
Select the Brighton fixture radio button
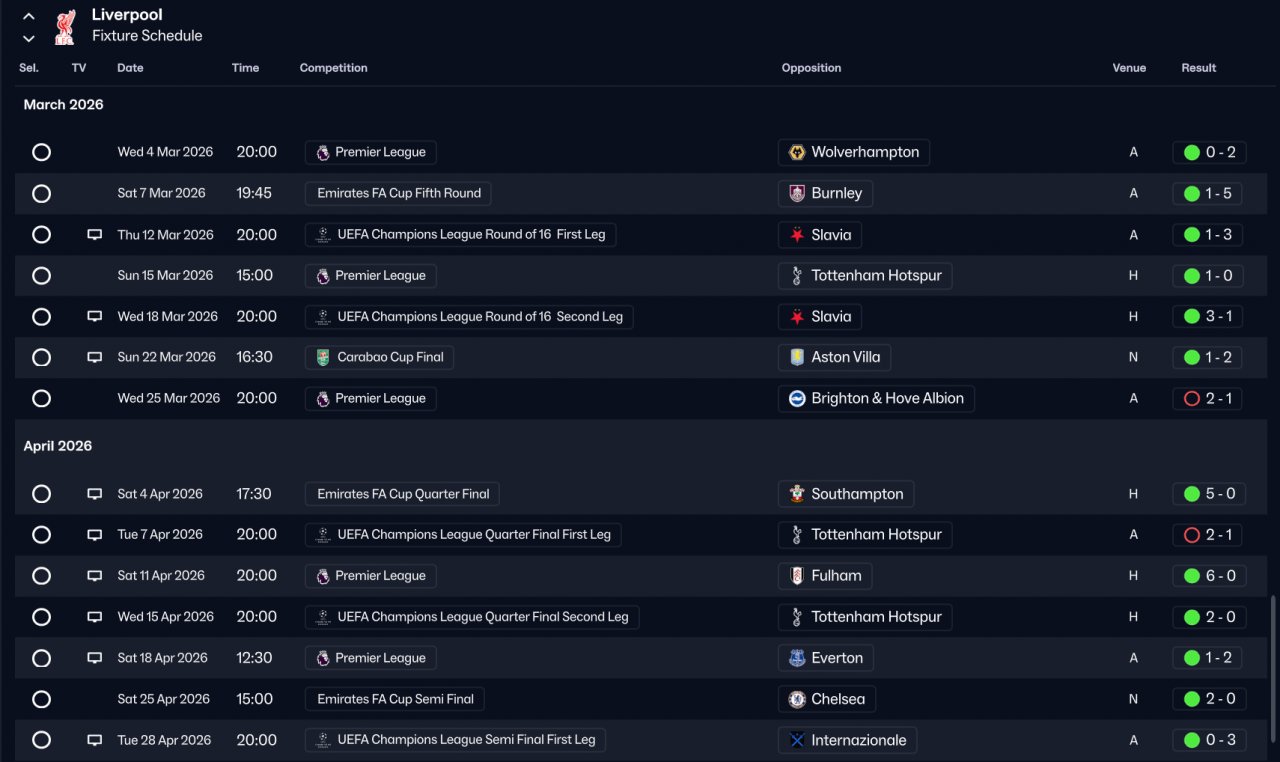(41, 399)
